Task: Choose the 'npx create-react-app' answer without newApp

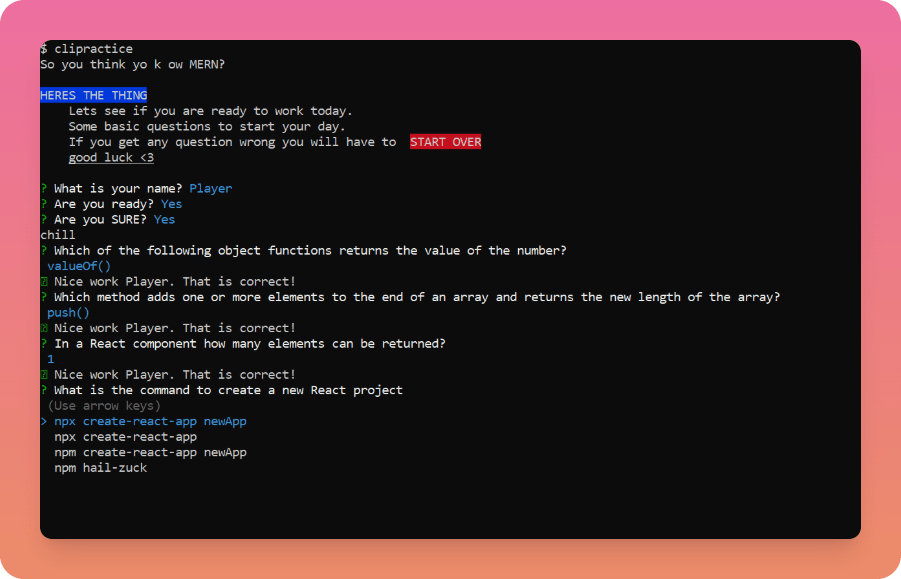Action: click(125, 437)
